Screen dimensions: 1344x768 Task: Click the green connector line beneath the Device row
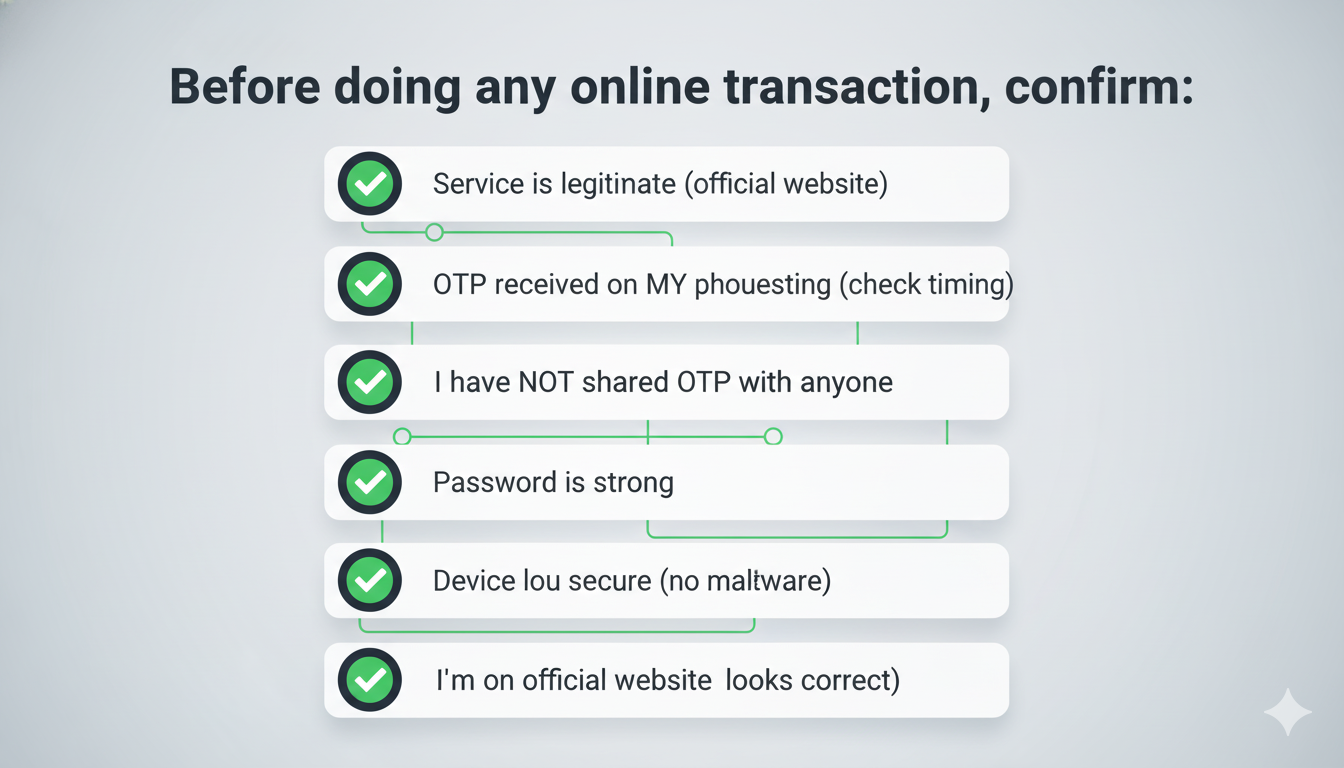click(x=556, y=631)
